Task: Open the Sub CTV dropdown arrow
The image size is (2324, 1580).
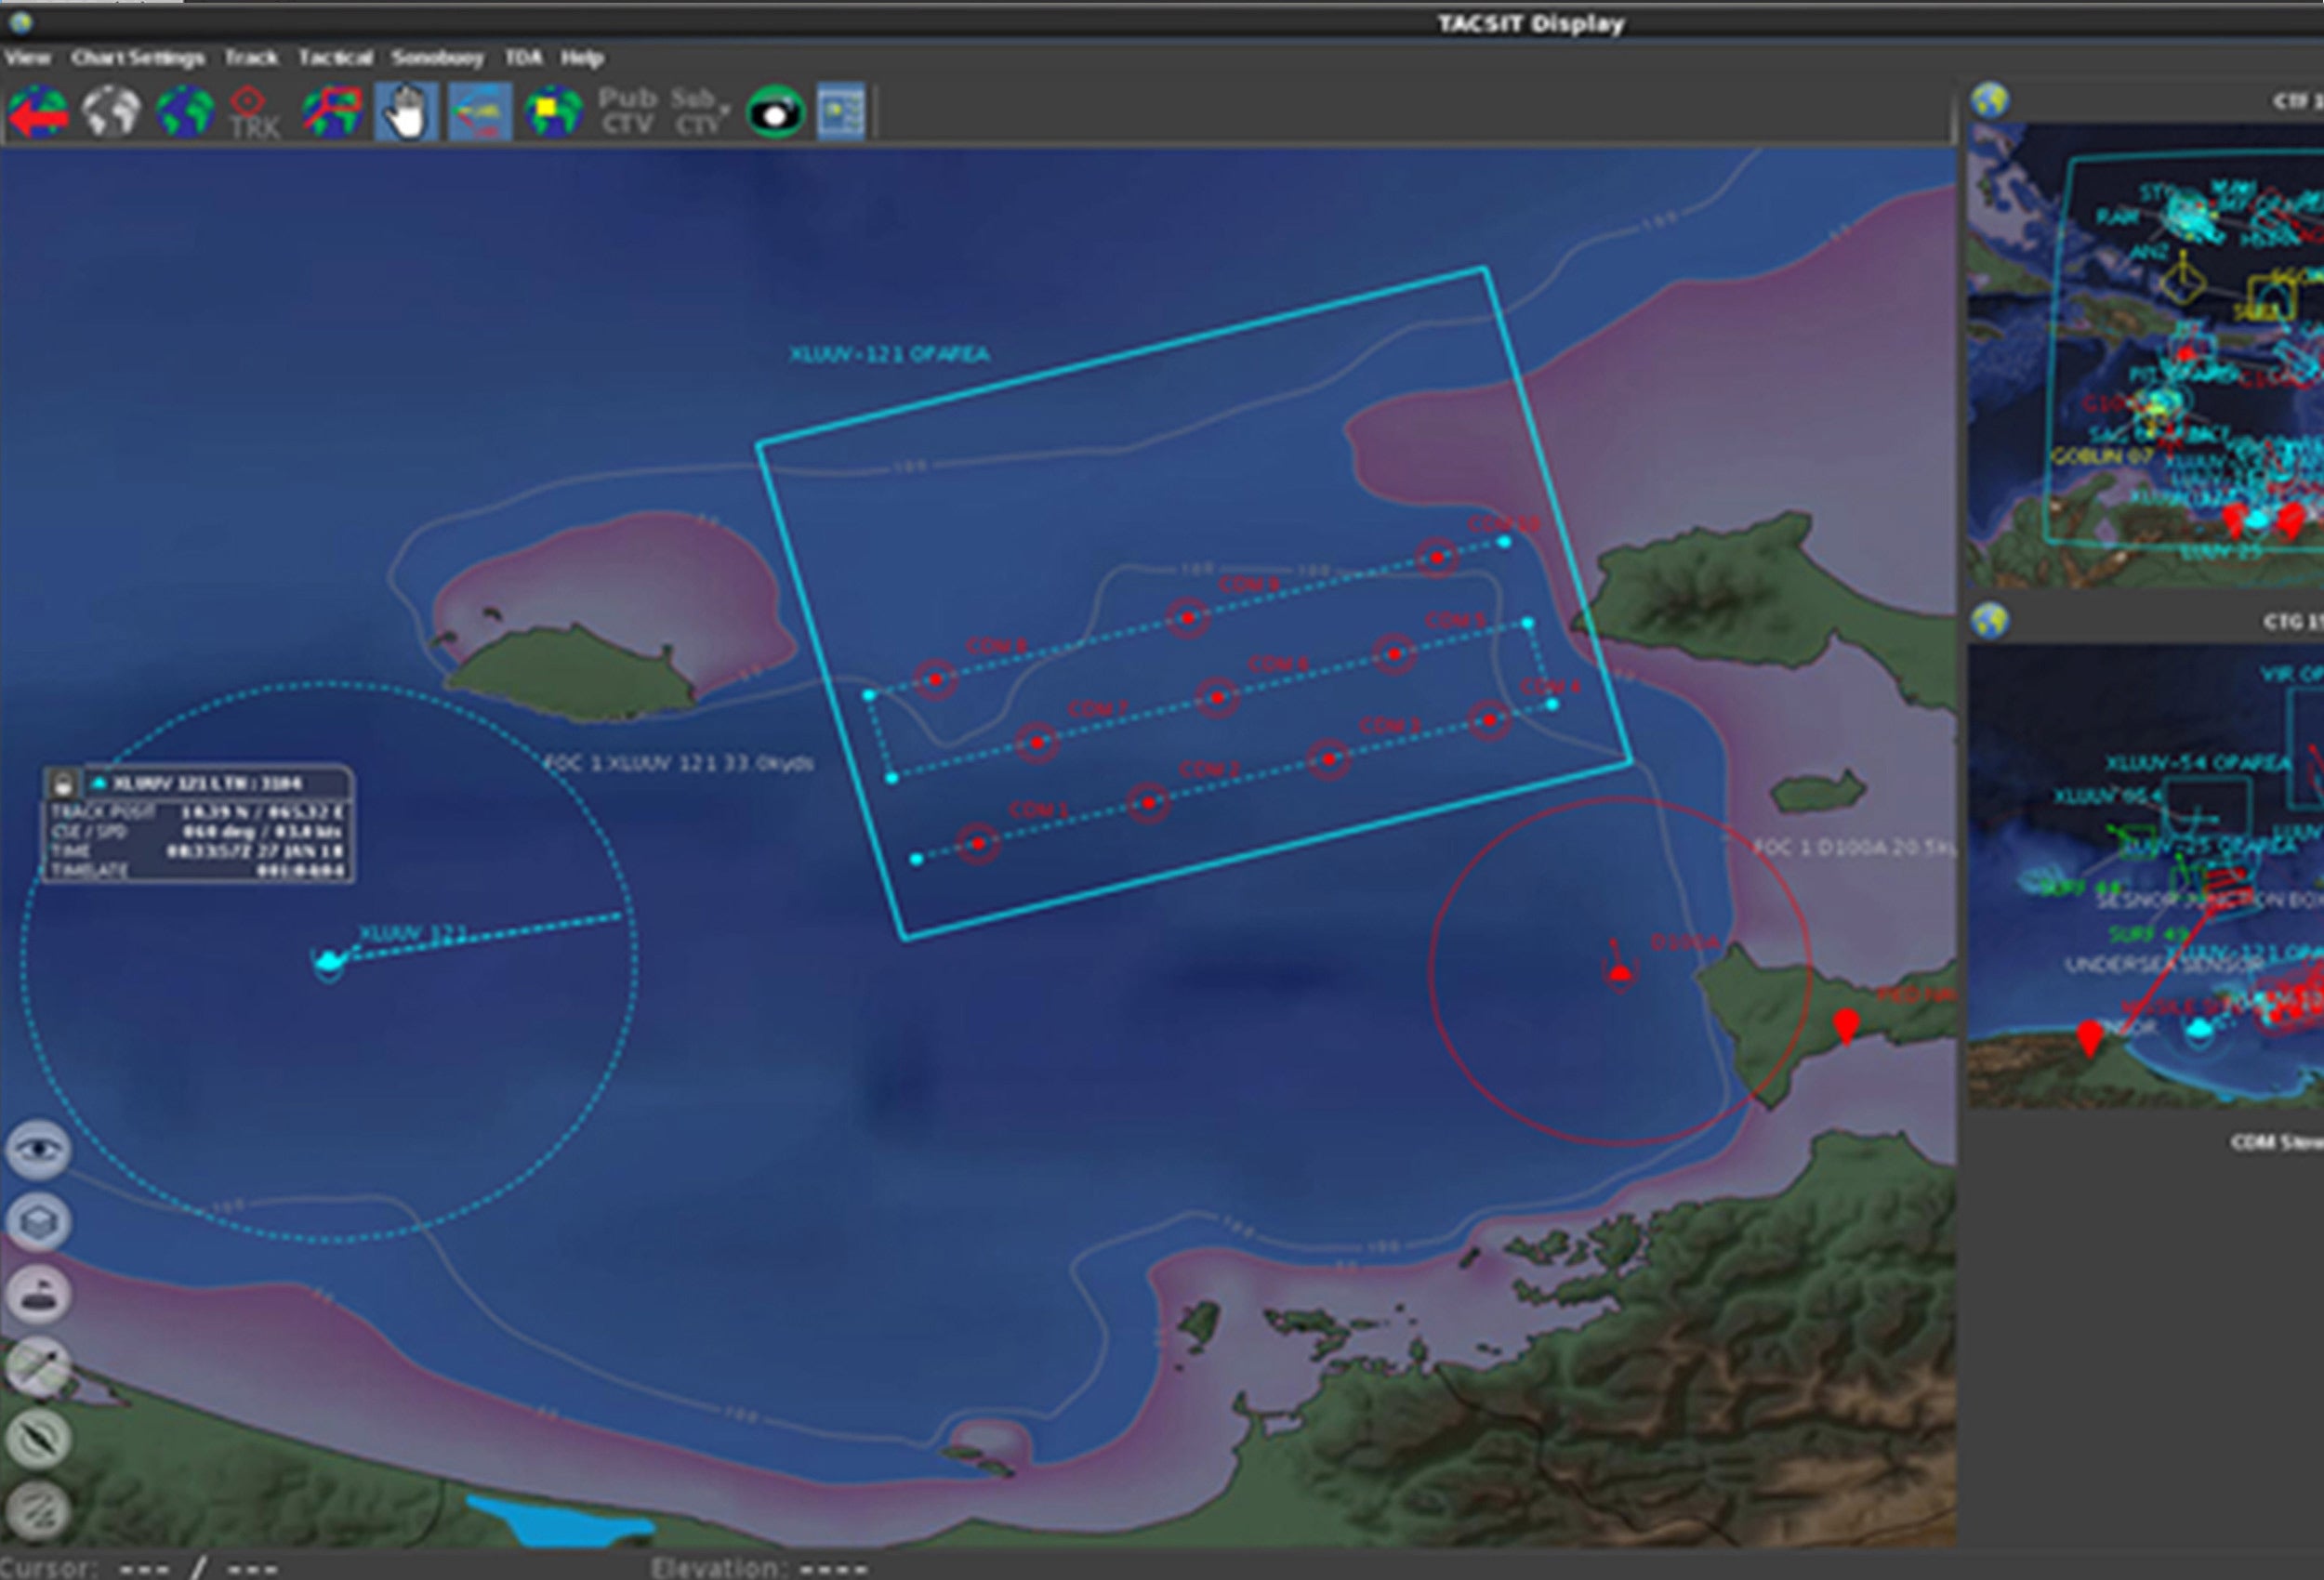Action: [724, 108]
